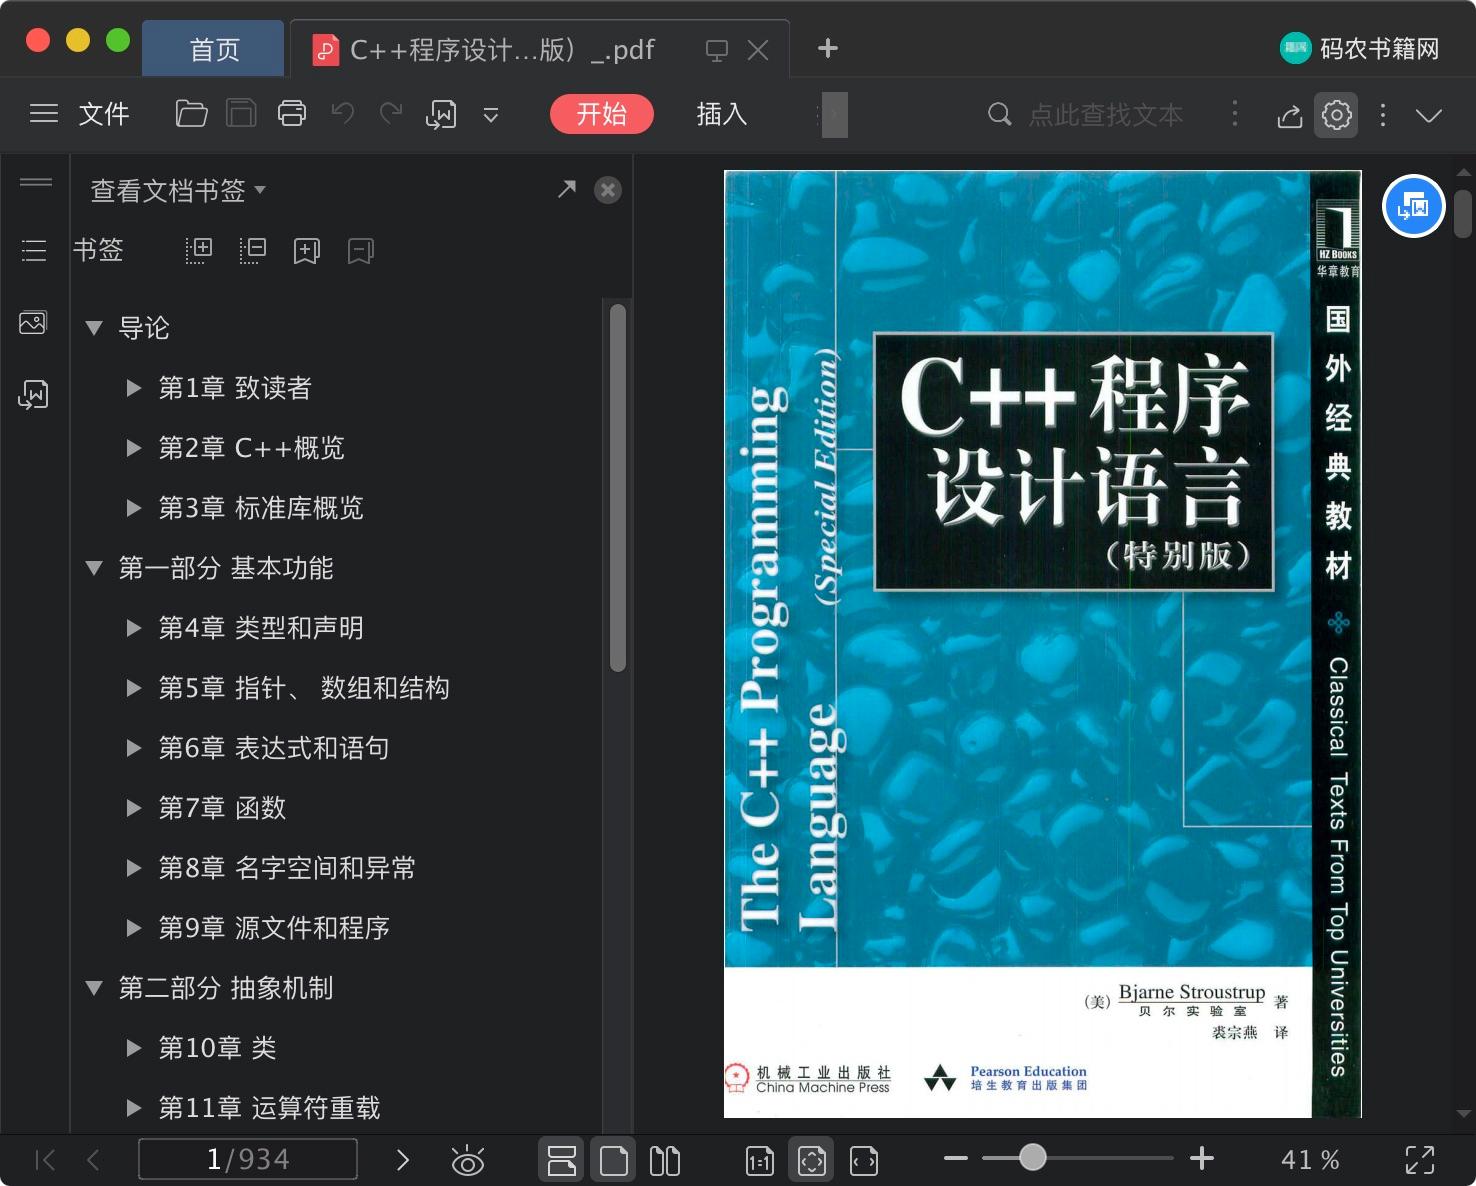Toggle fit page view
Screen dimensions: 1476x1186
point(812,1160)
